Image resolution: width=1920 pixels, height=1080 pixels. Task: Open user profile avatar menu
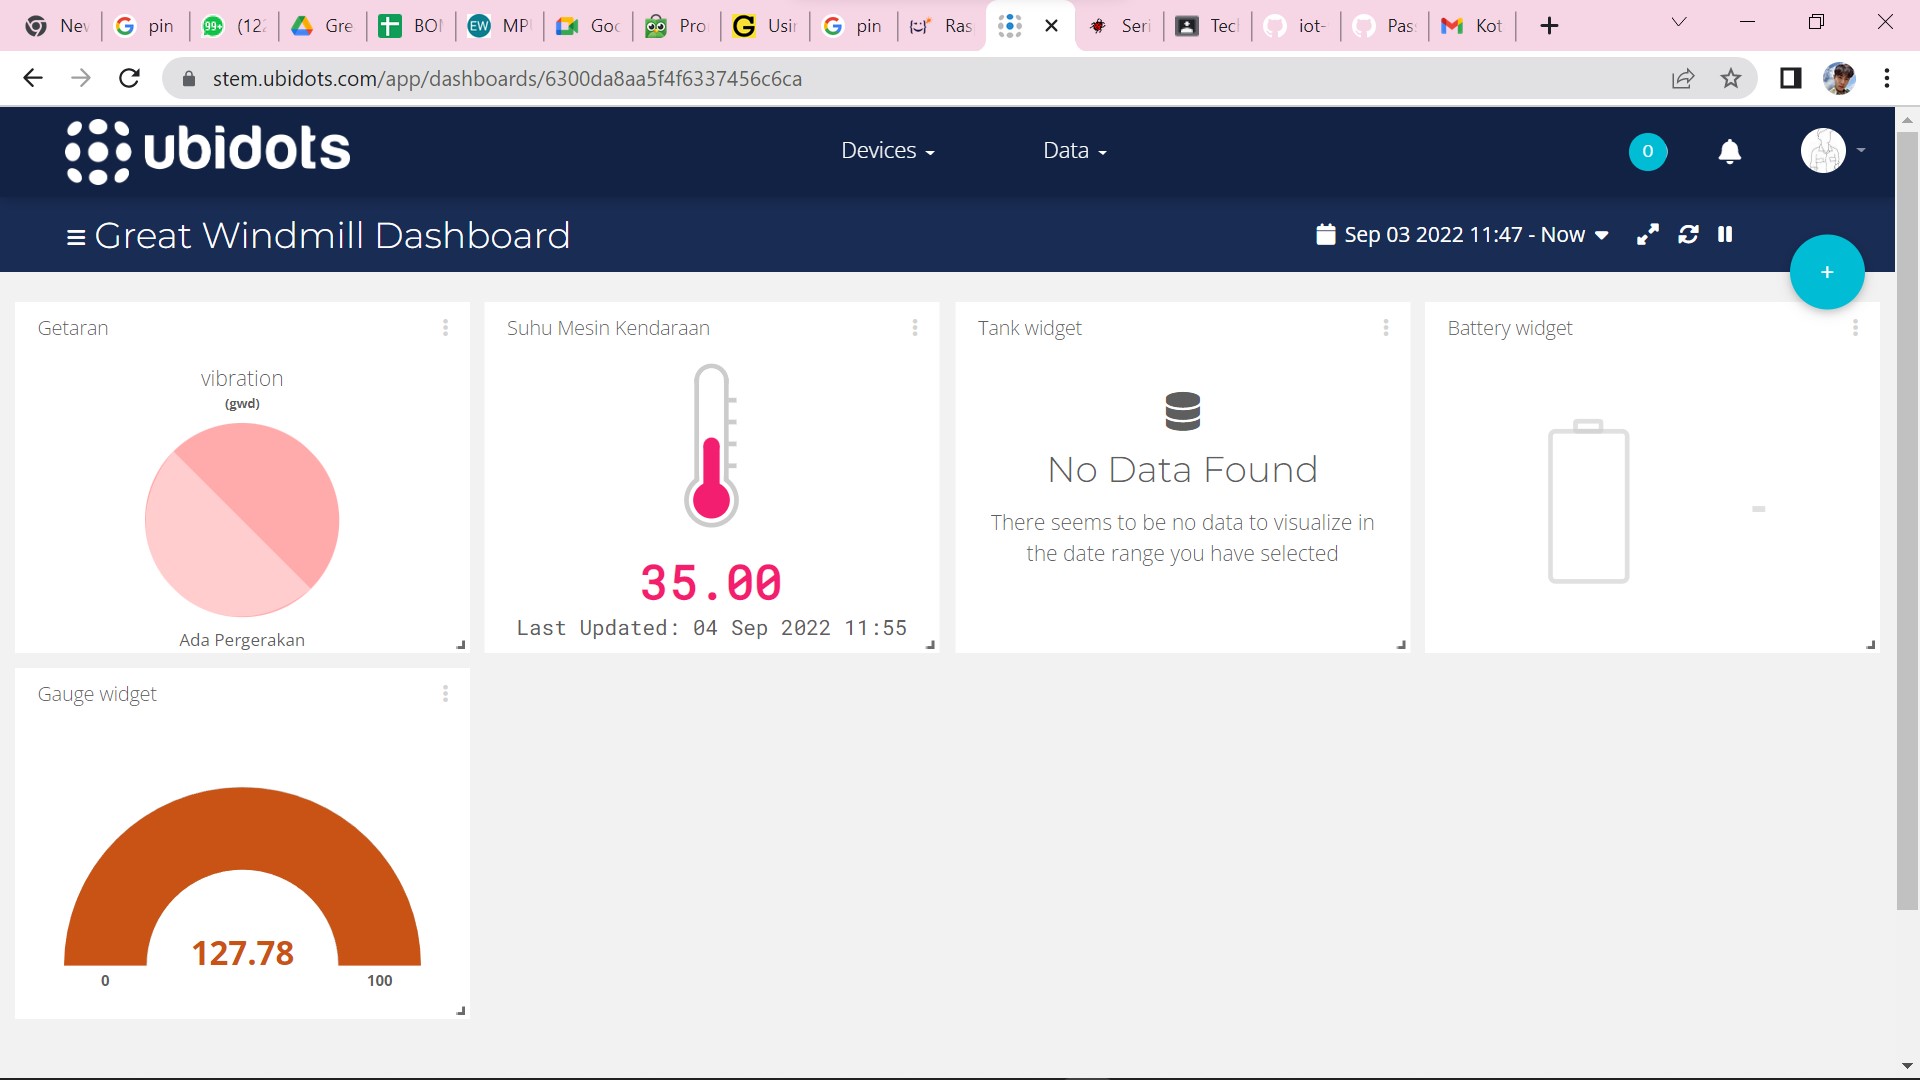pyautogui.click(x=1824, y=151)
